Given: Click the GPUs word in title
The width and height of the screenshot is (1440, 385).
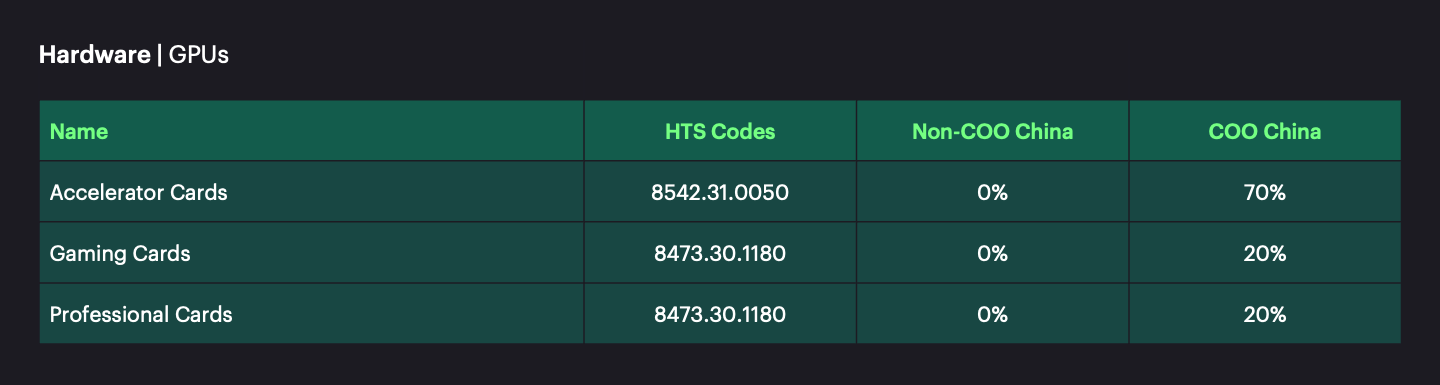Looking at the screenshot, I should [x=199, y=55].
